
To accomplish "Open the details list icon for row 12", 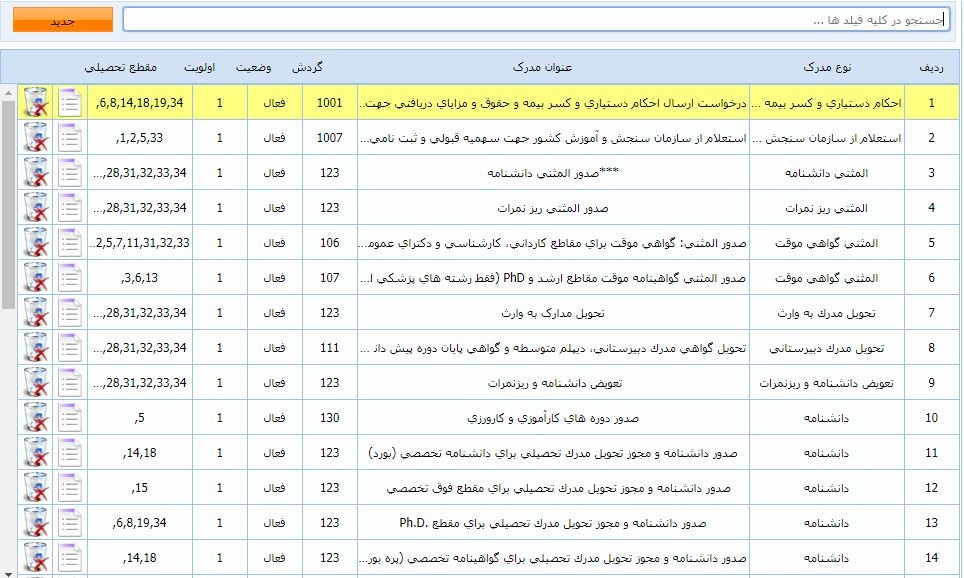I will click(x=71, y=488).
